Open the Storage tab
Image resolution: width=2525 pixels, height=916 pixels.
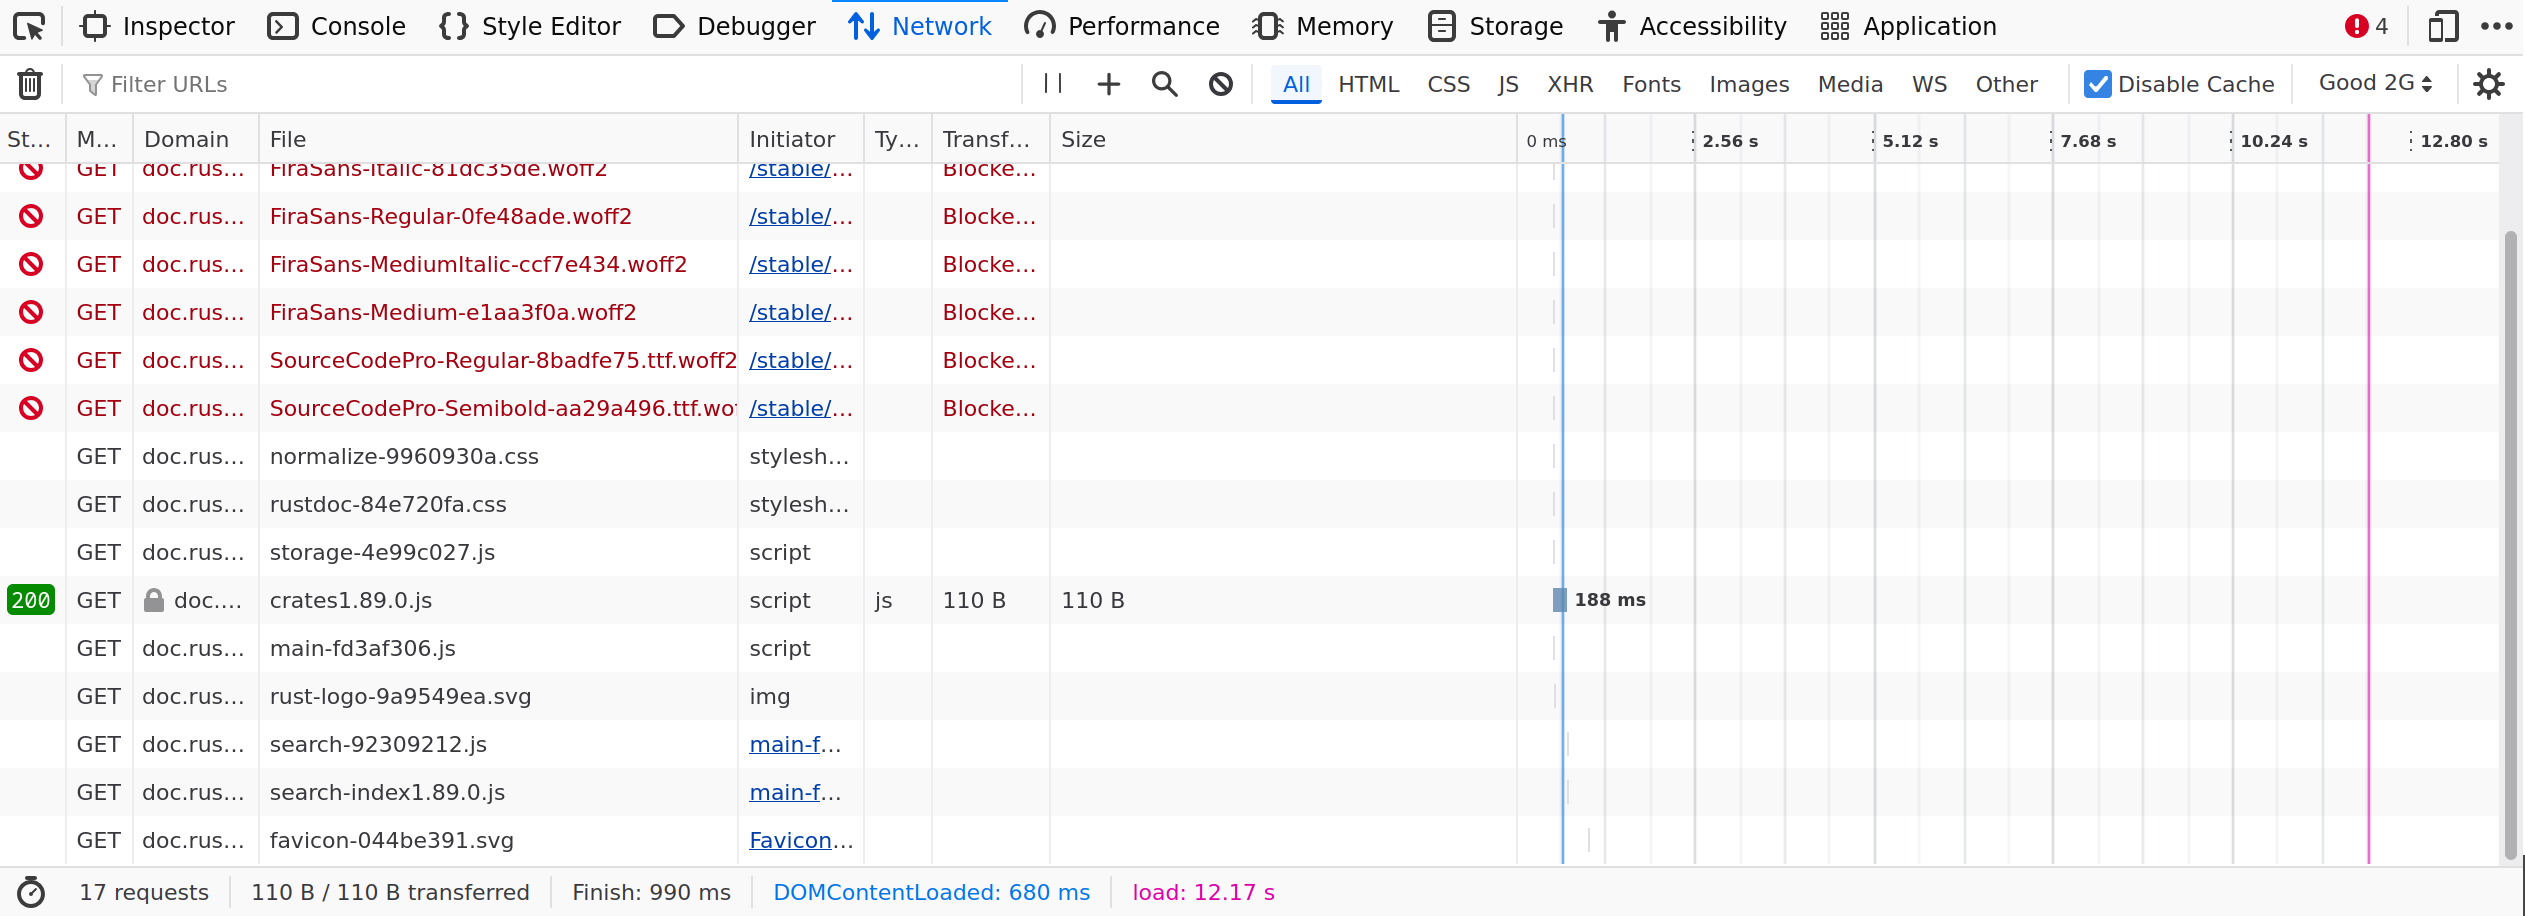(1496, 27)
